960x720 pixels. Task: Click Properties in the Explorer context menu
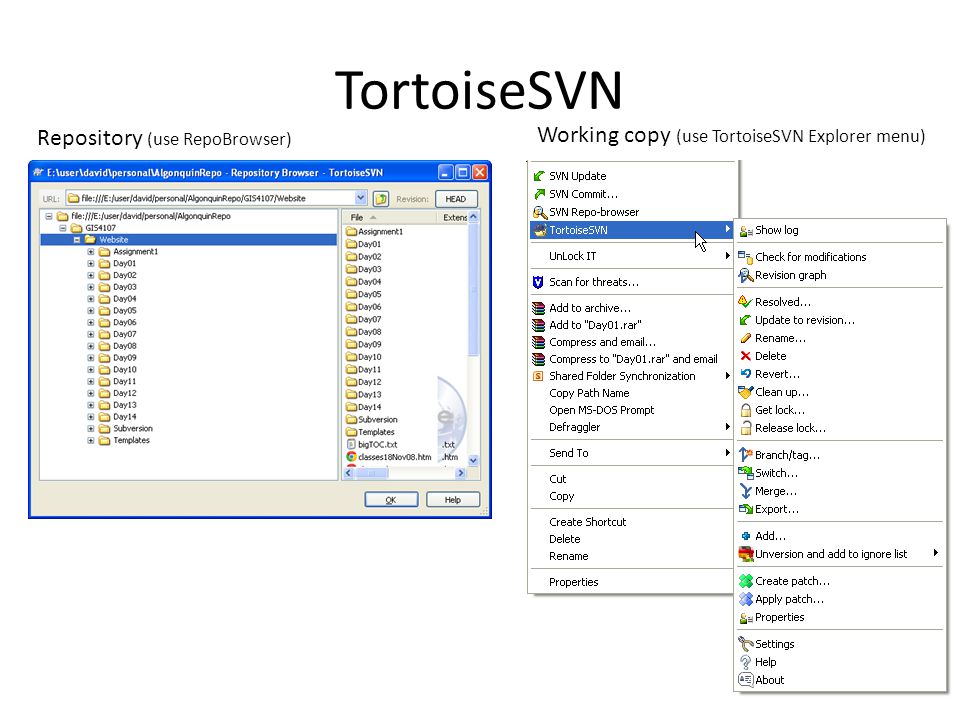coord(632,582)
